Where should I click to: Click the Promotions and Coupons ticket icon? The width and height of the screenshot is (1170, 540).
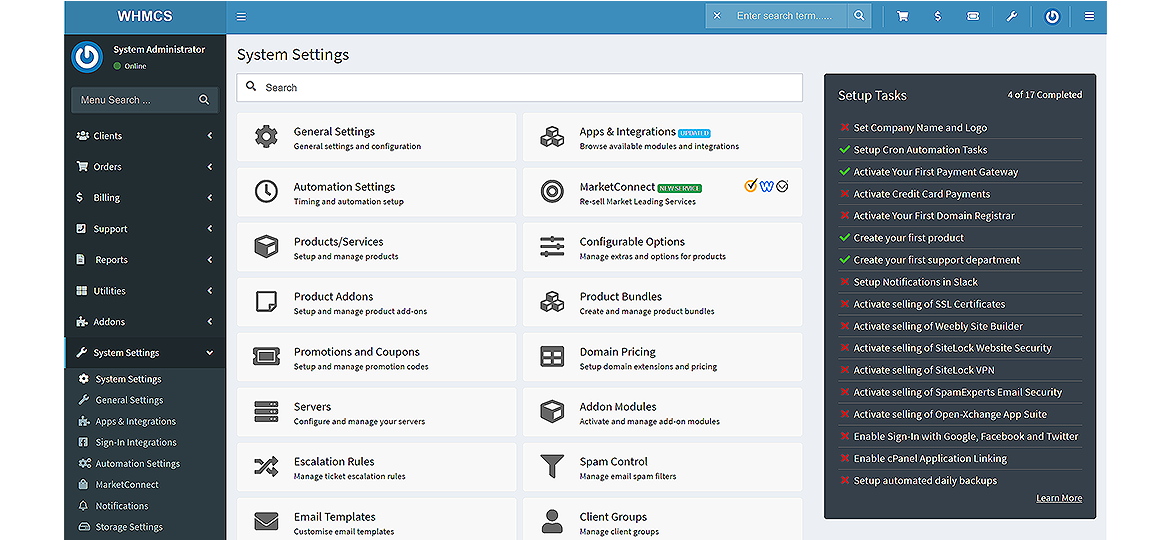click(266, 357)
